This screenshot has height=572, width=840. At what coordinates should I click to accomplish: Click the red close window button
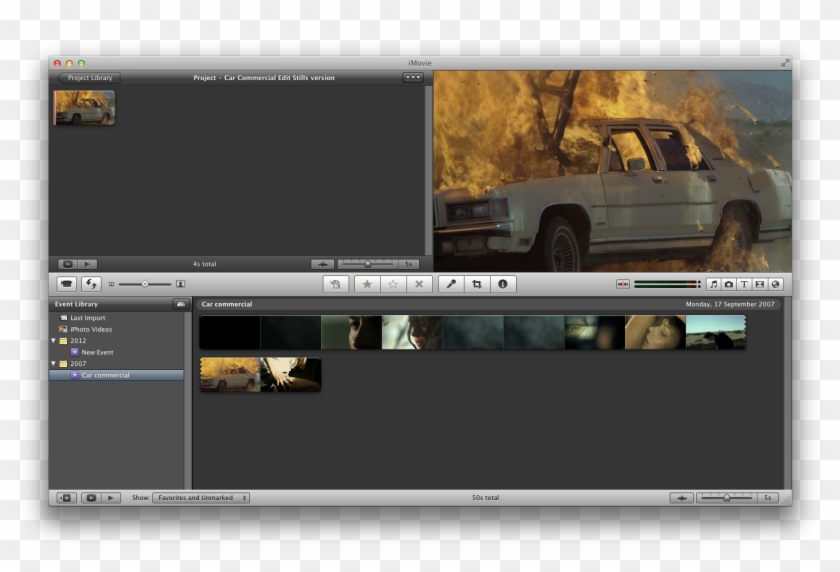click(57, 63)
